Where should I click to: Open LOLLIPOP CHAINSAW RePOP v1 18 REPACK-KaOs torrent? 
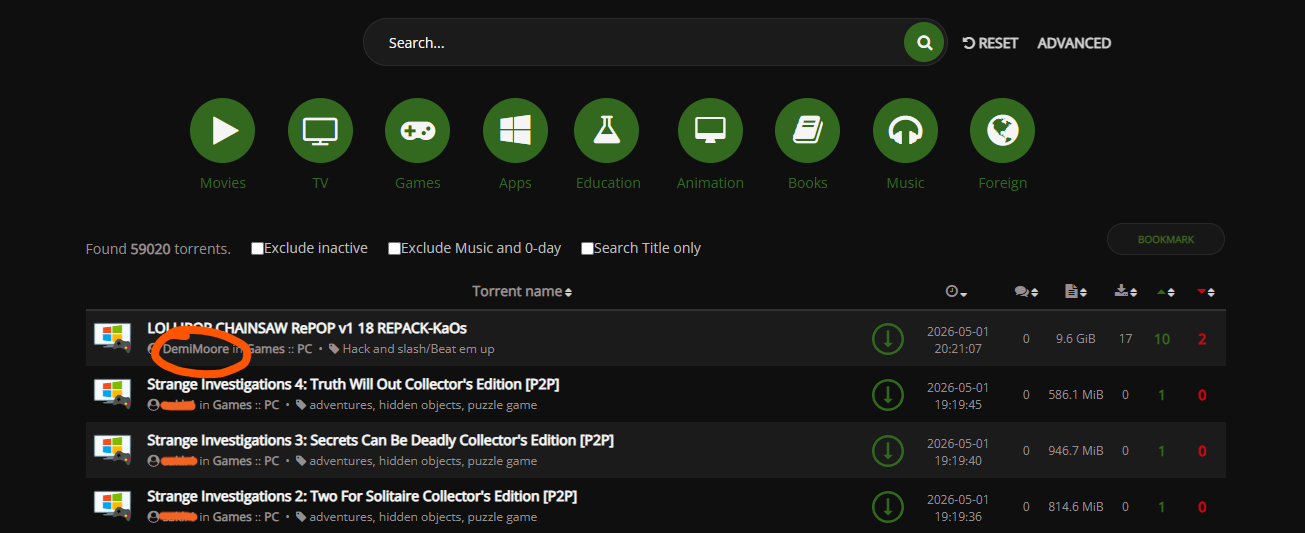point(307,328)
